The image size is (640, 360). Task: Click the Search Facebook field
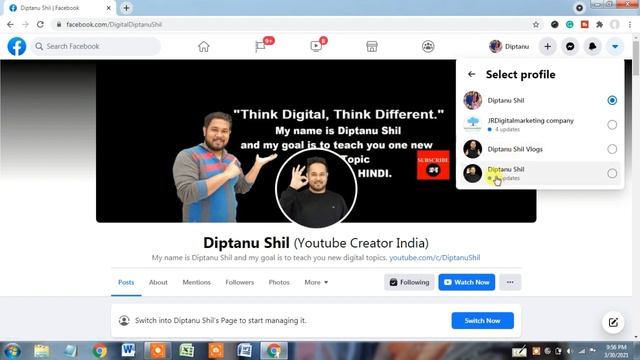[x=96, y=47]
